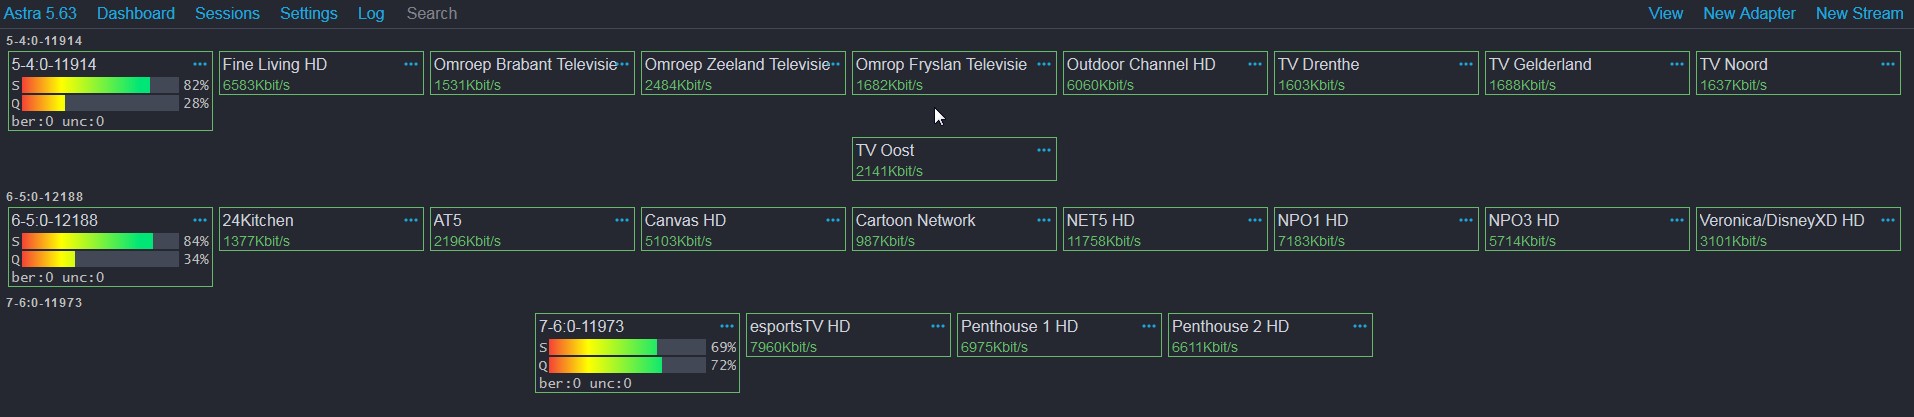Click the New Stream link
This screenshot has height=417, width=1914.
click(x=1859, y=13)
